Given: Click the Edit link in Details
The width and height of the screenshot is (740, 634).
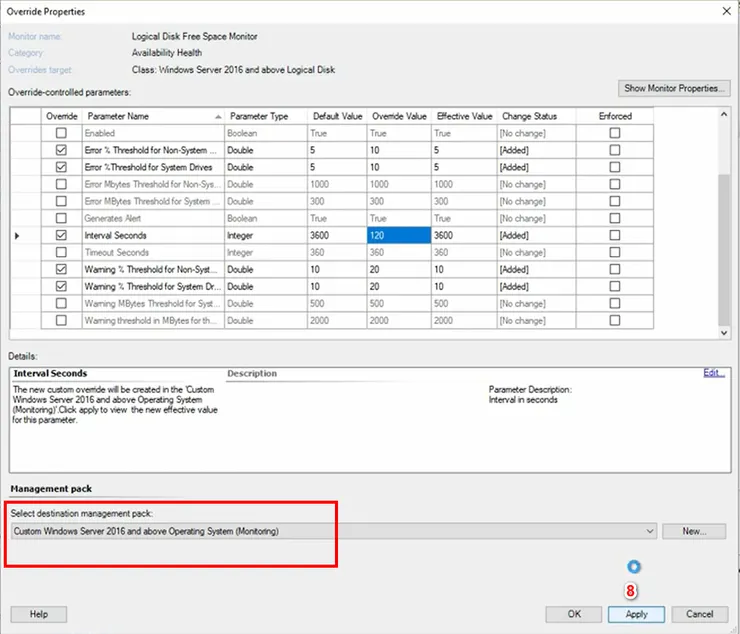Looking at the screenshot, I should 713,373.
